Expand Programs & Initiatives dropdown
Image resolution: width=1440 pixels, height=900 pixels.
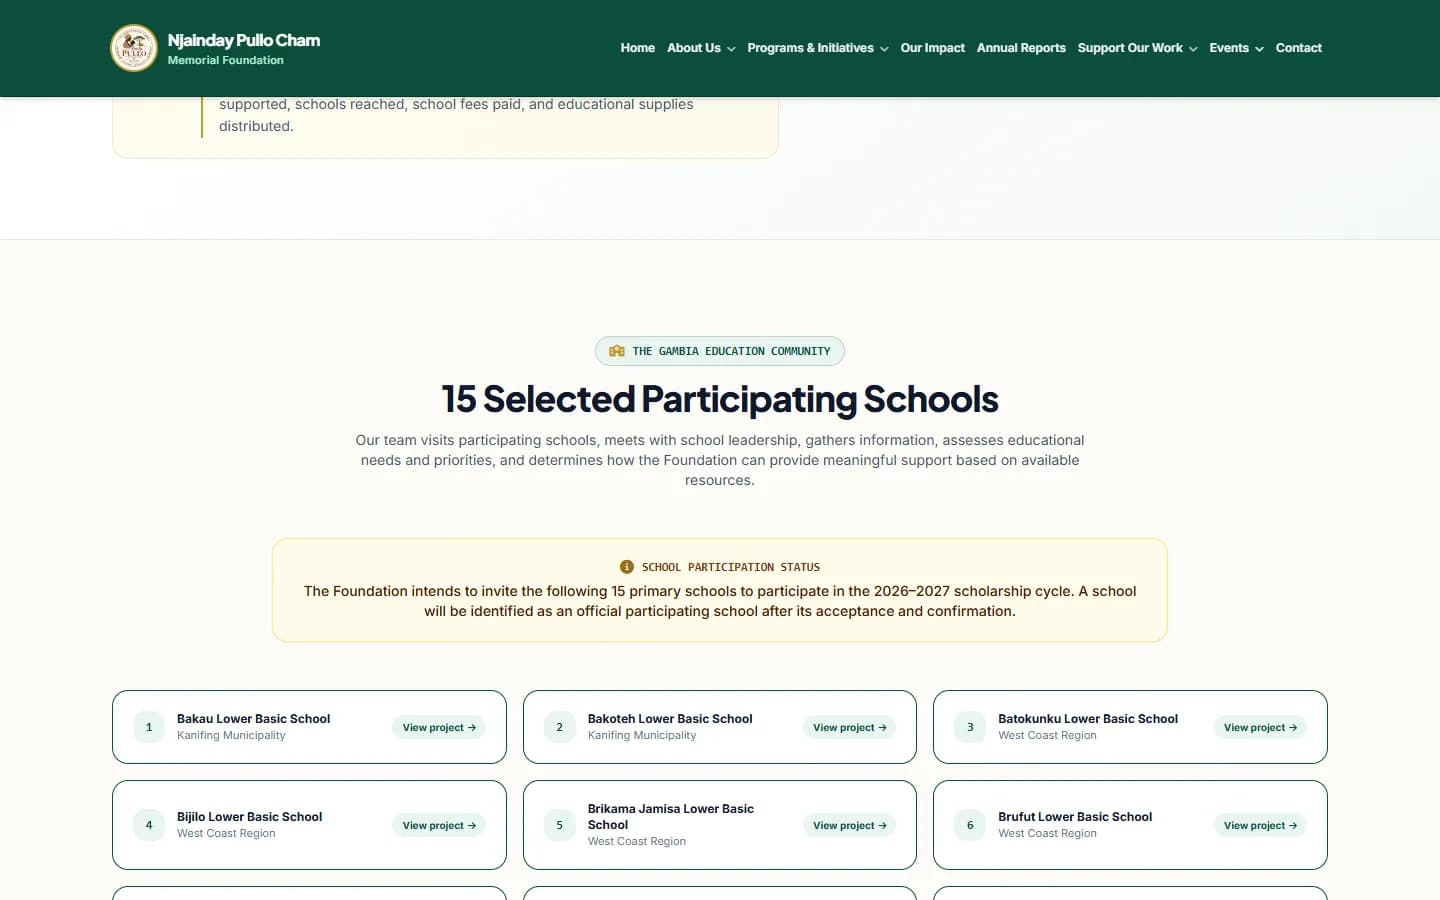coord(818,48)
